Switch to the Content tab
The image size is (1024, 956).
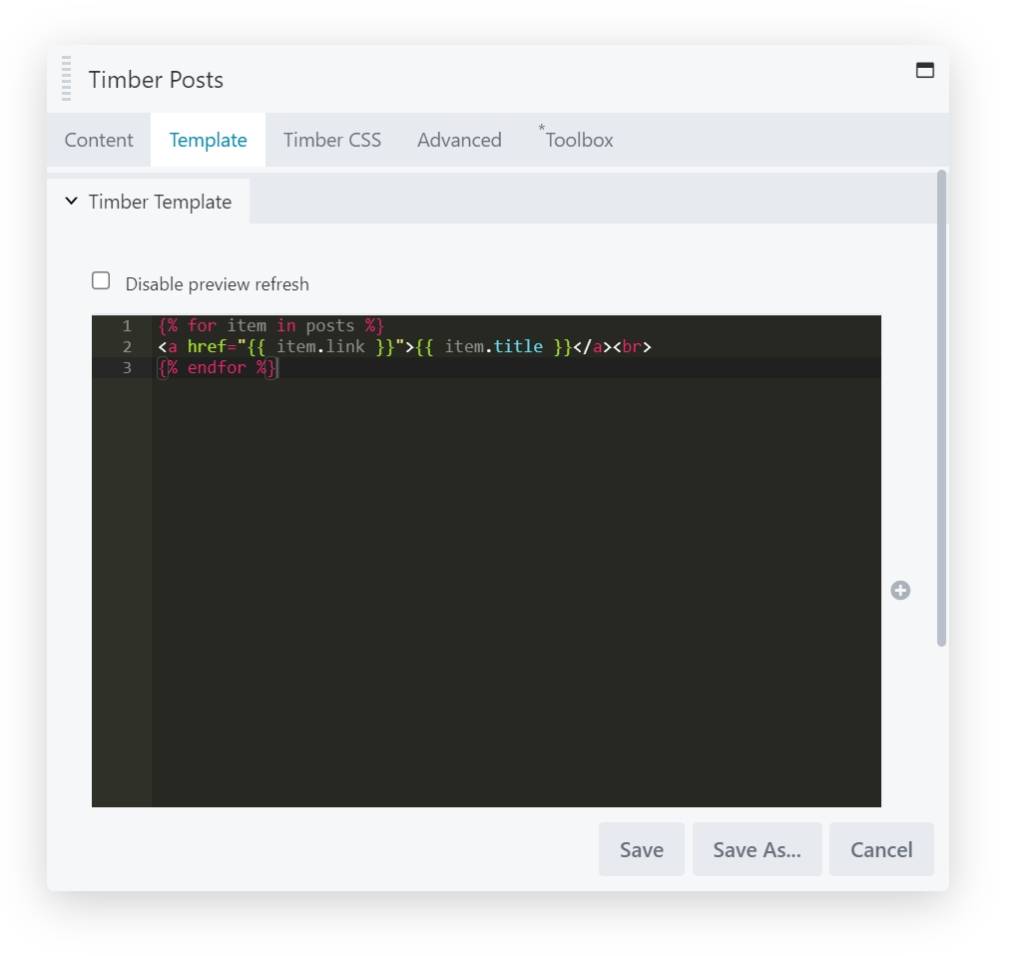click(x=99, y=140)
